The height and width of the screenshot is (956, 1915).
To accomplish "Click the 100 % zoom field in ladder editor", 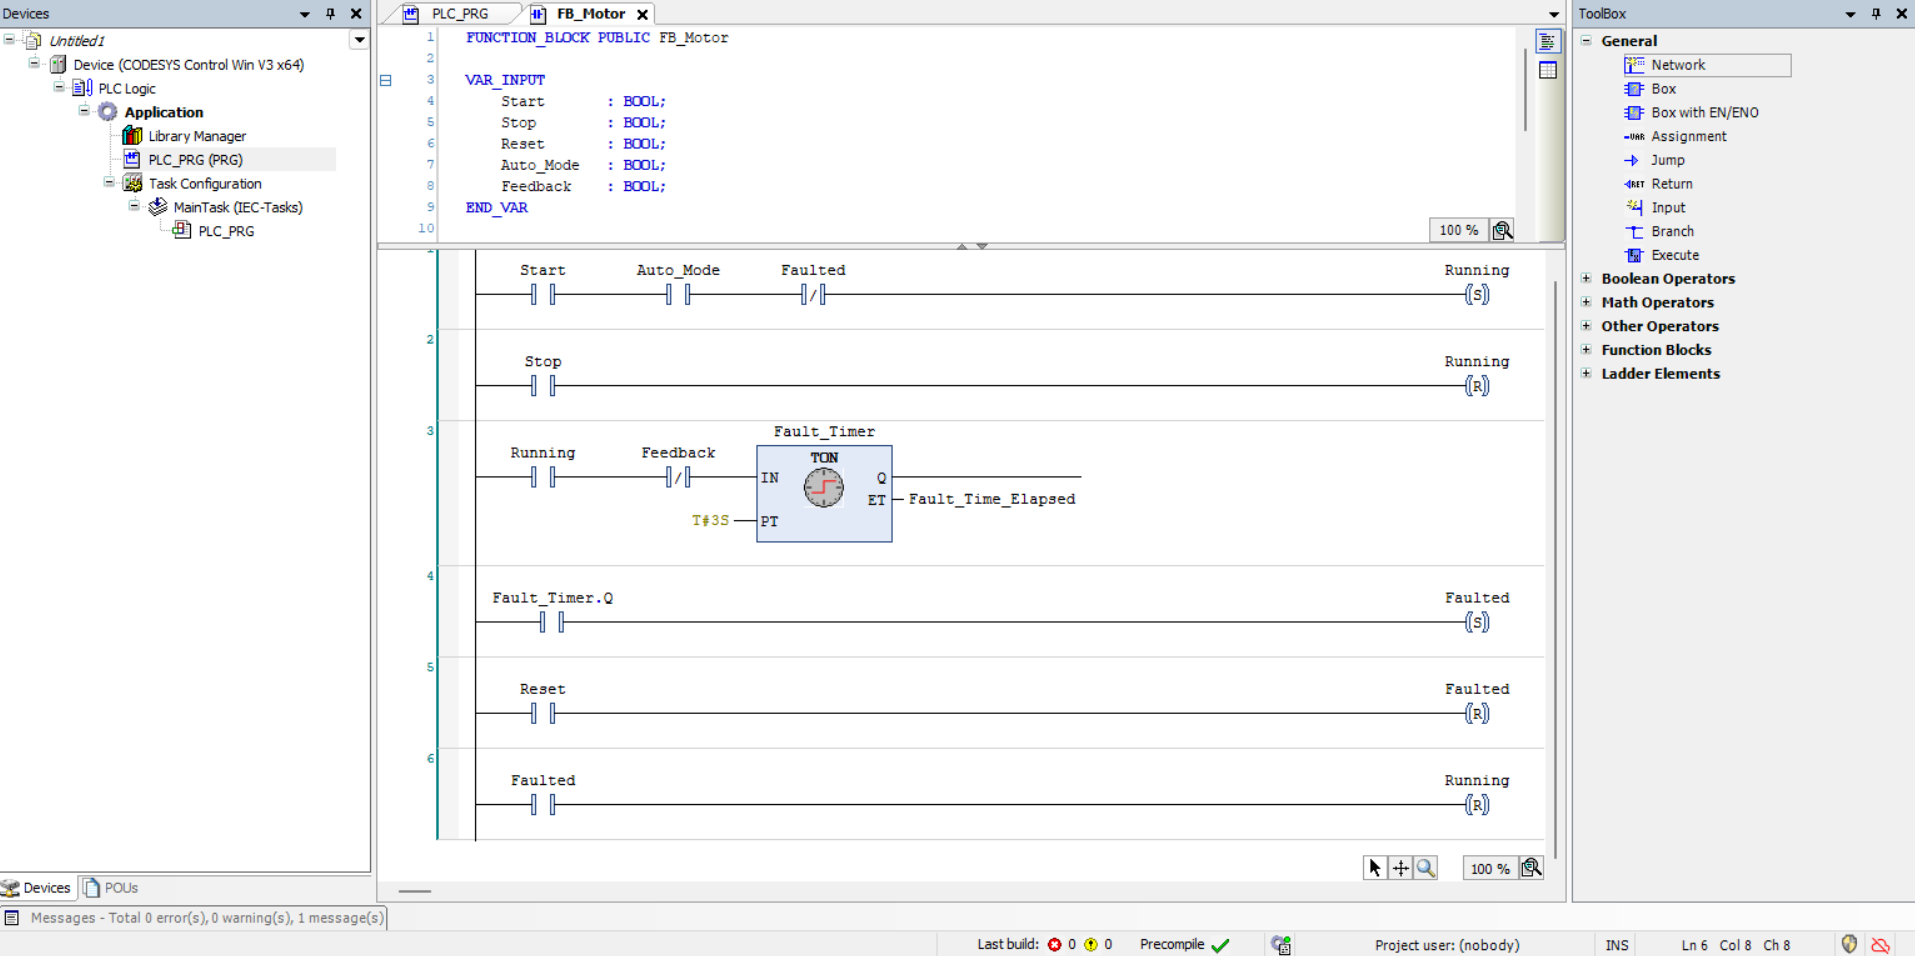I will pyautogui.click(x=1490, y=869).
